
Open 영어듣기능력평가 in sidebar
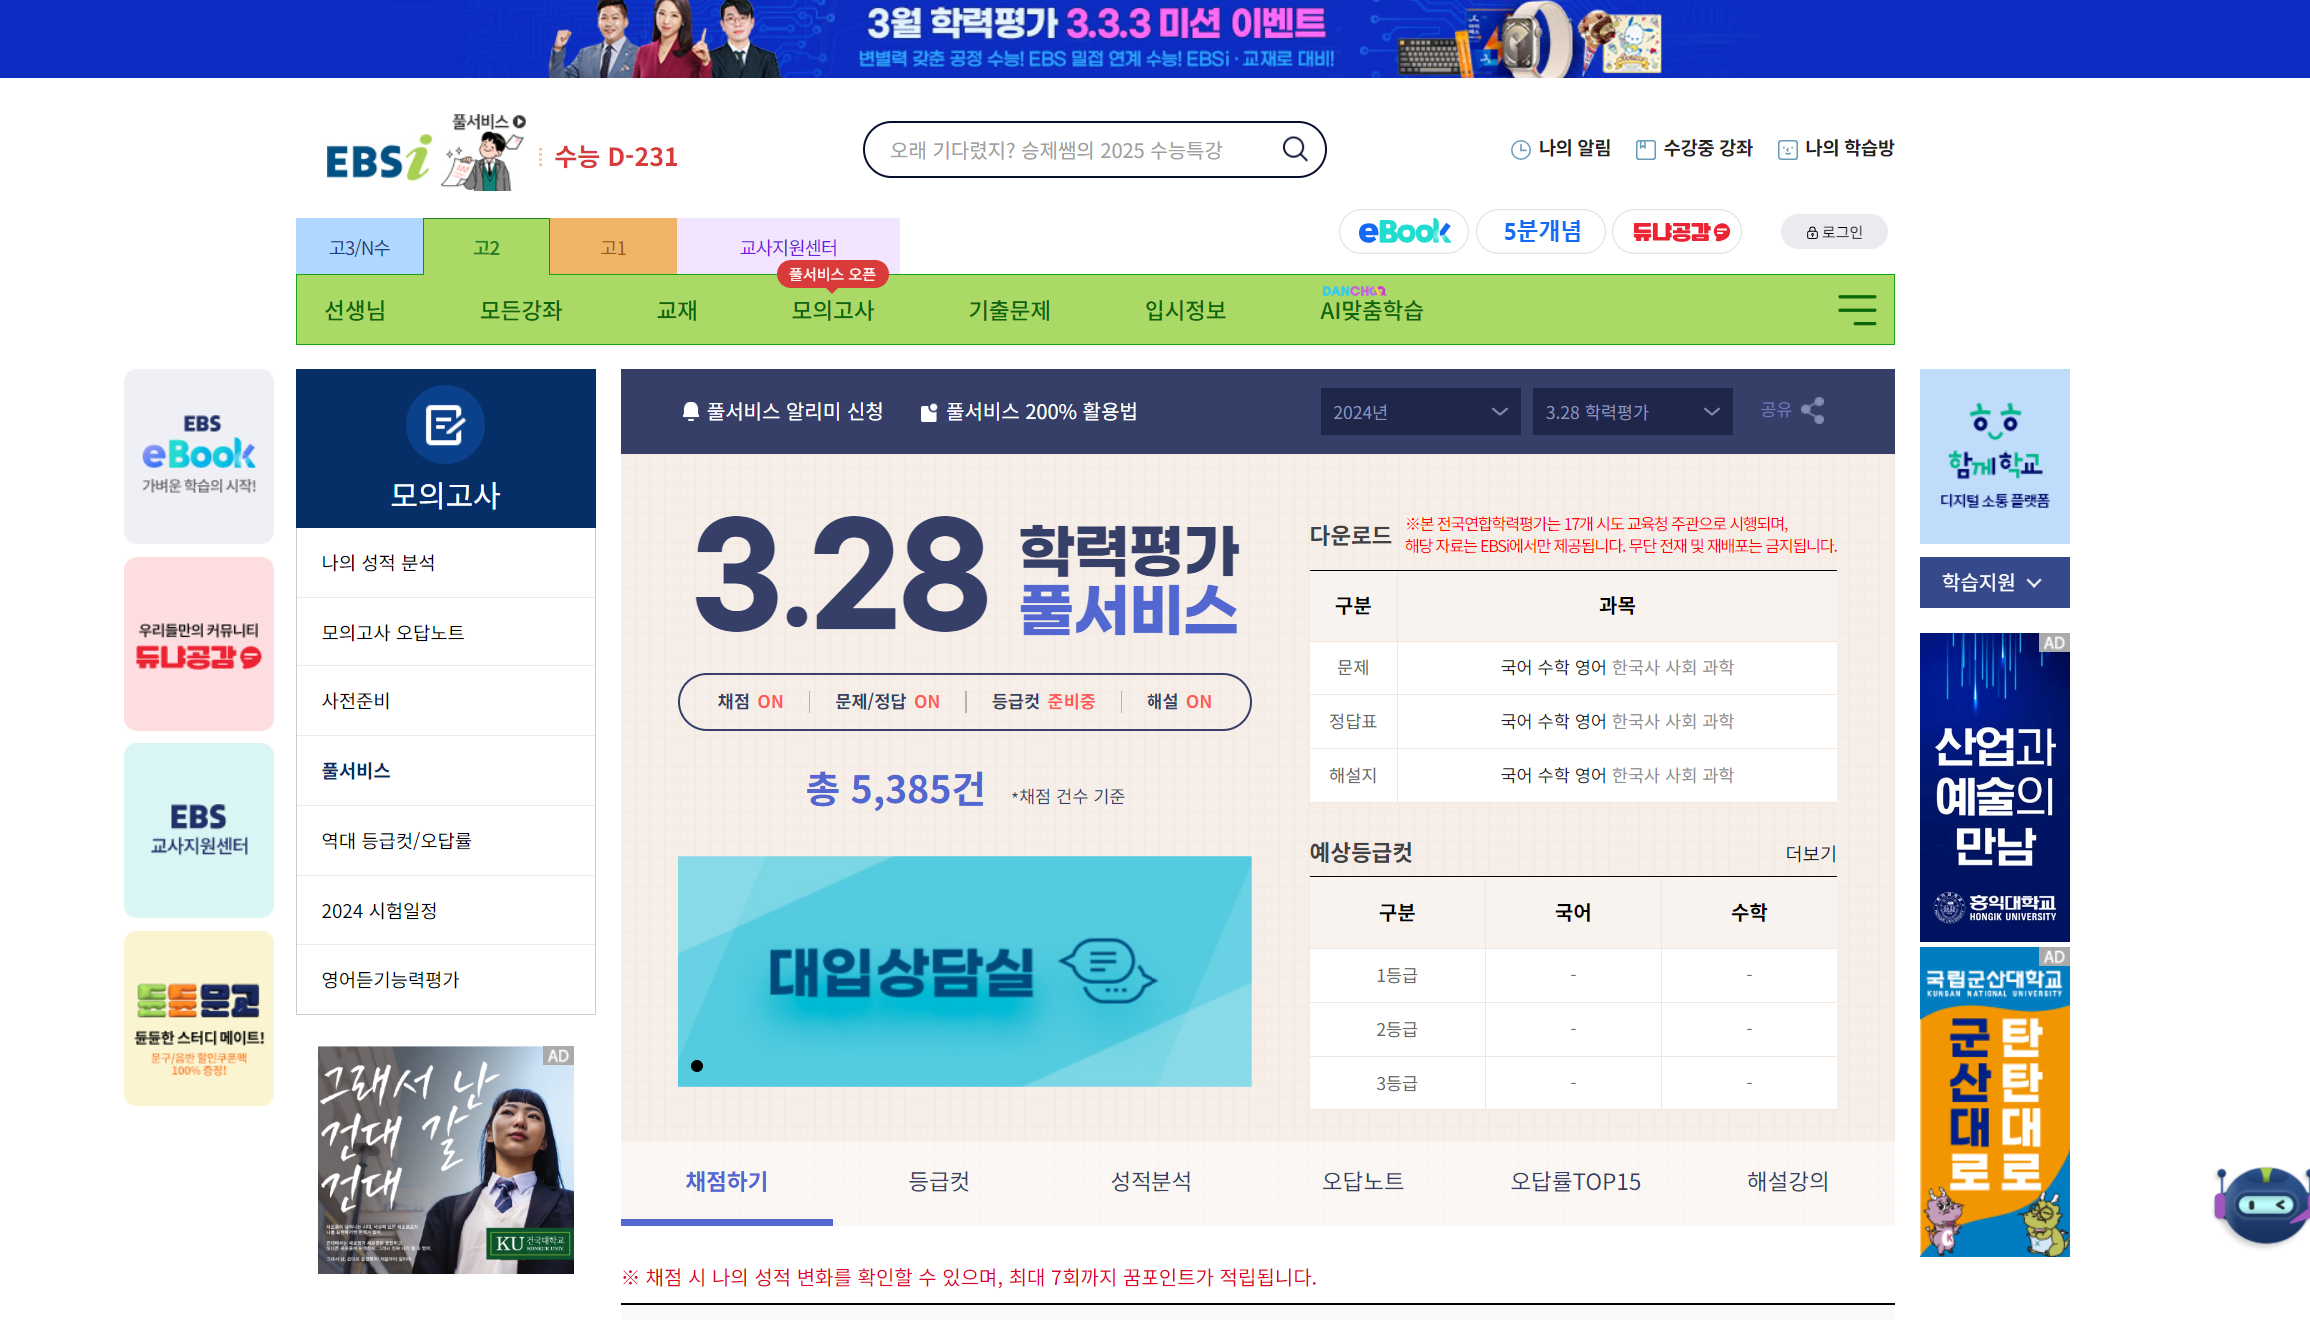pyautogui.click(x=446, y=980)
